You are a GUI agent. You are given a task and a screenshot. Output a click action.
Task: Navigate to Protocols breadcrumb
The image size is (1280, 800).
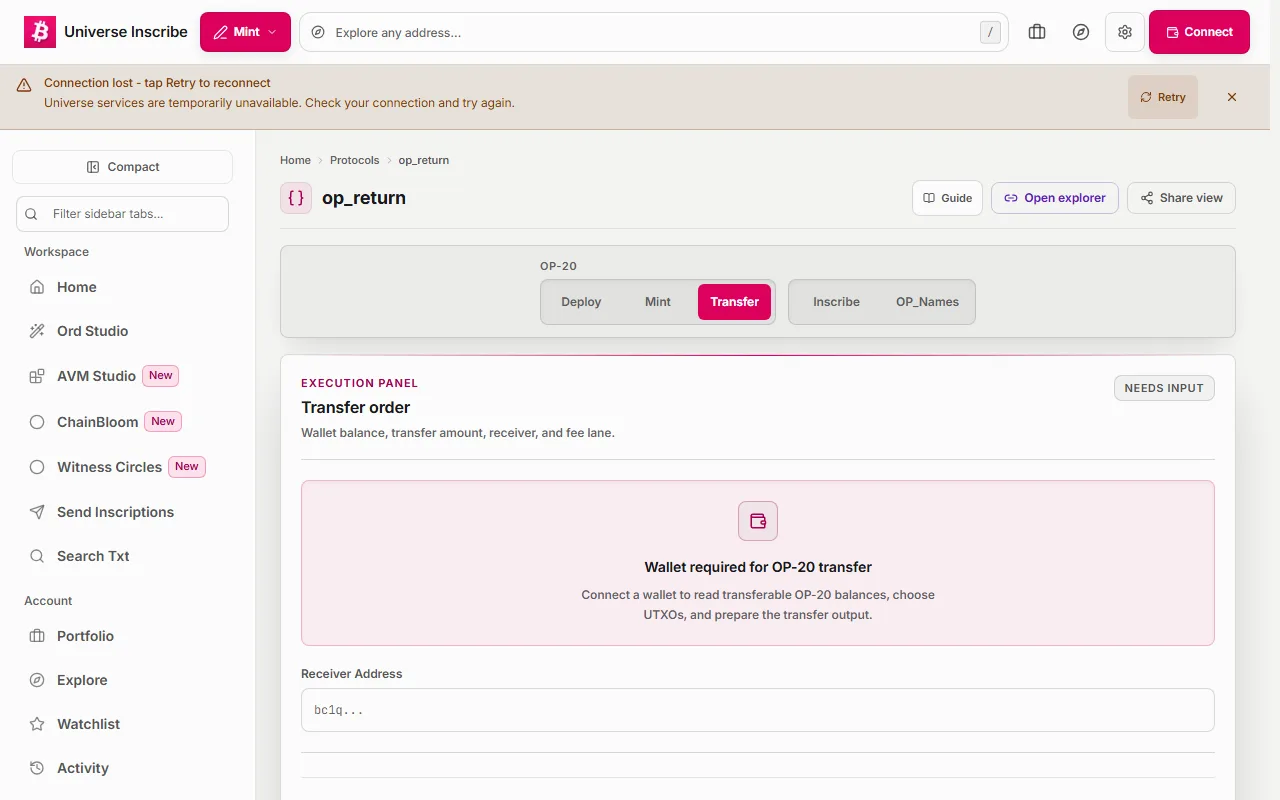coord(355,160)
